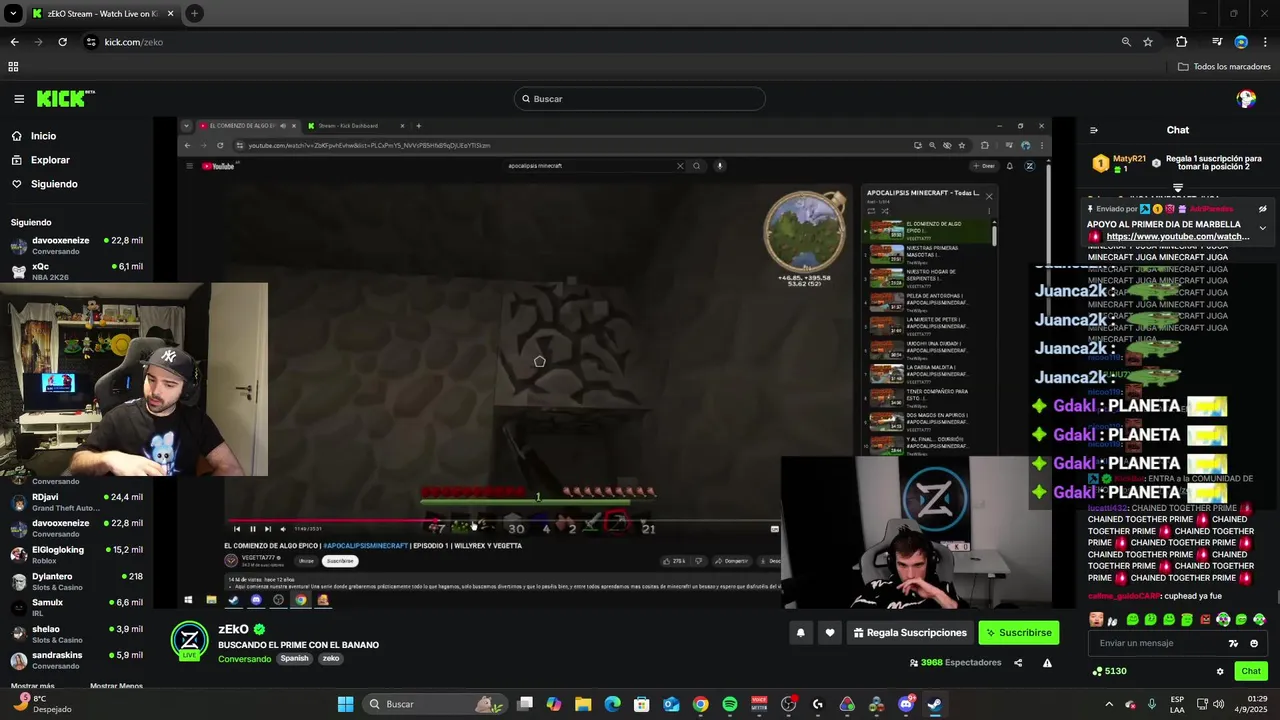Open Chrome three-dot menu

(1265, 42)
